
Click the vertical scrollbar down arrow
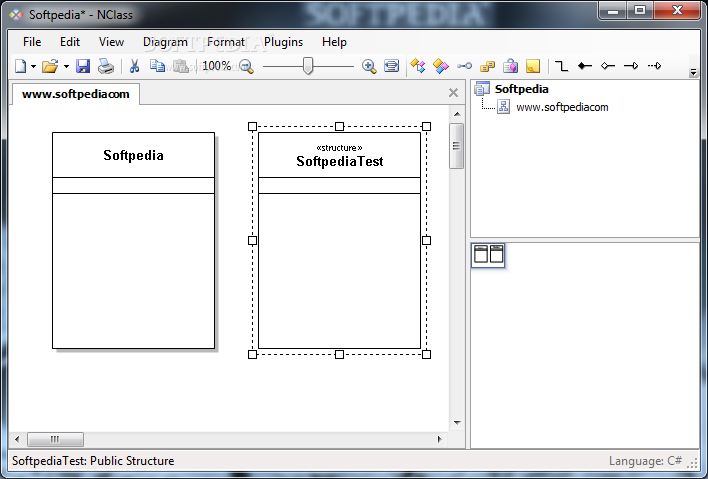[x=457, y=423]
